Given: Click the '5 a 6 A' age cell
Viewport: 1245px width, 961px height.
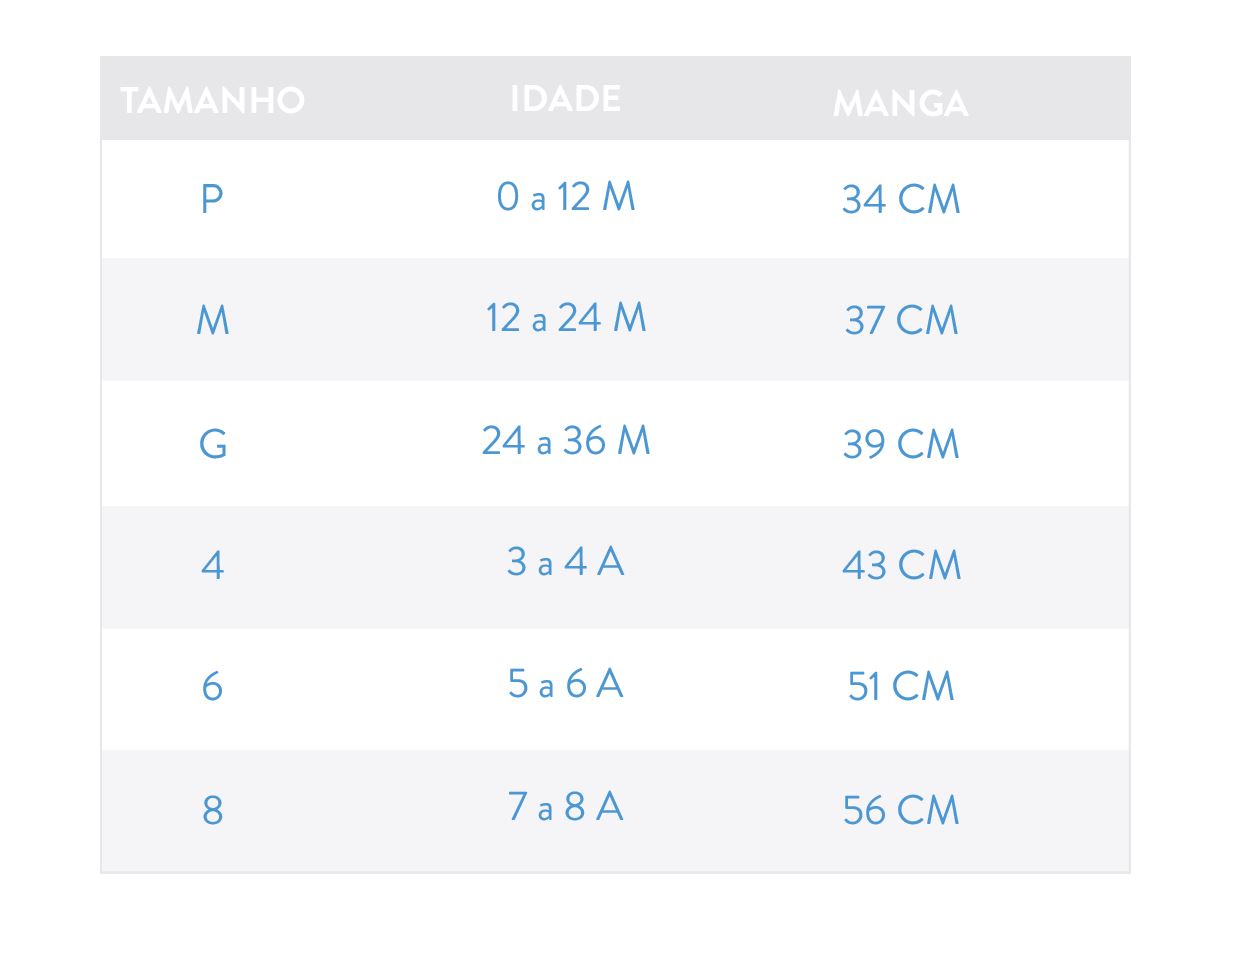Looking at the screenshot, I should pyautogui.click(x=566, y=685).
